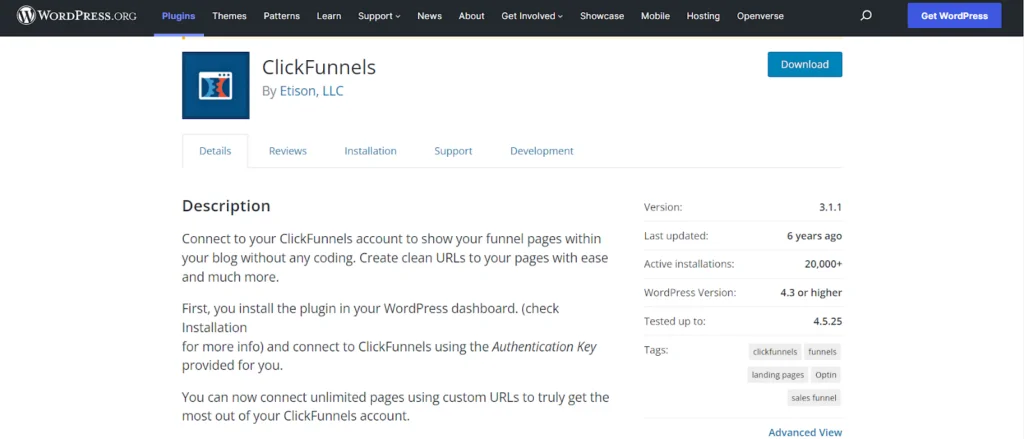The image size is (1024, 439).
Task: Open the About menu item
Action: coord(472,16)
